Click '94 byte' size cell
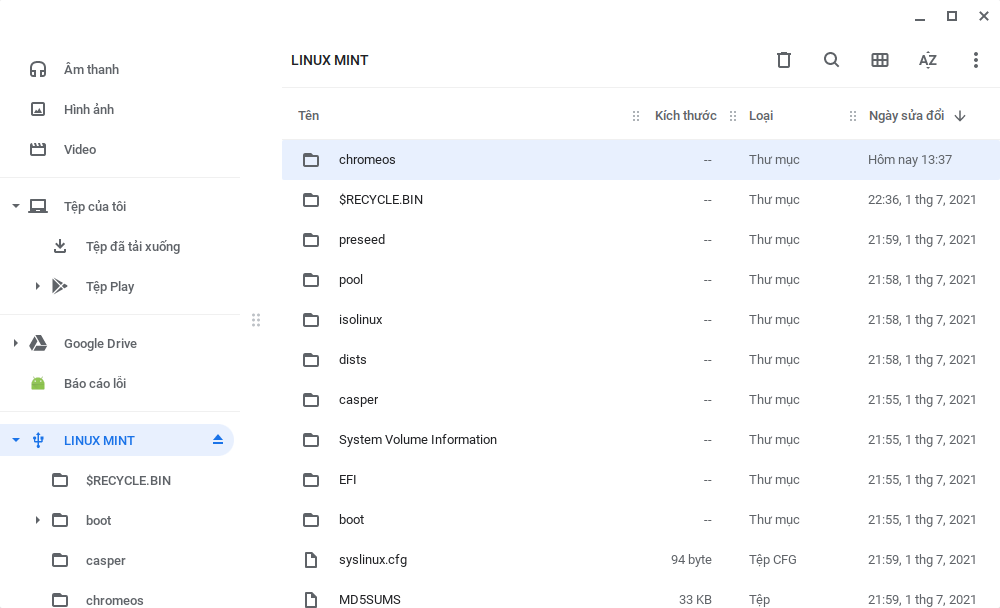This screenshot has width=1000, height=608. [x=691, y=560]
